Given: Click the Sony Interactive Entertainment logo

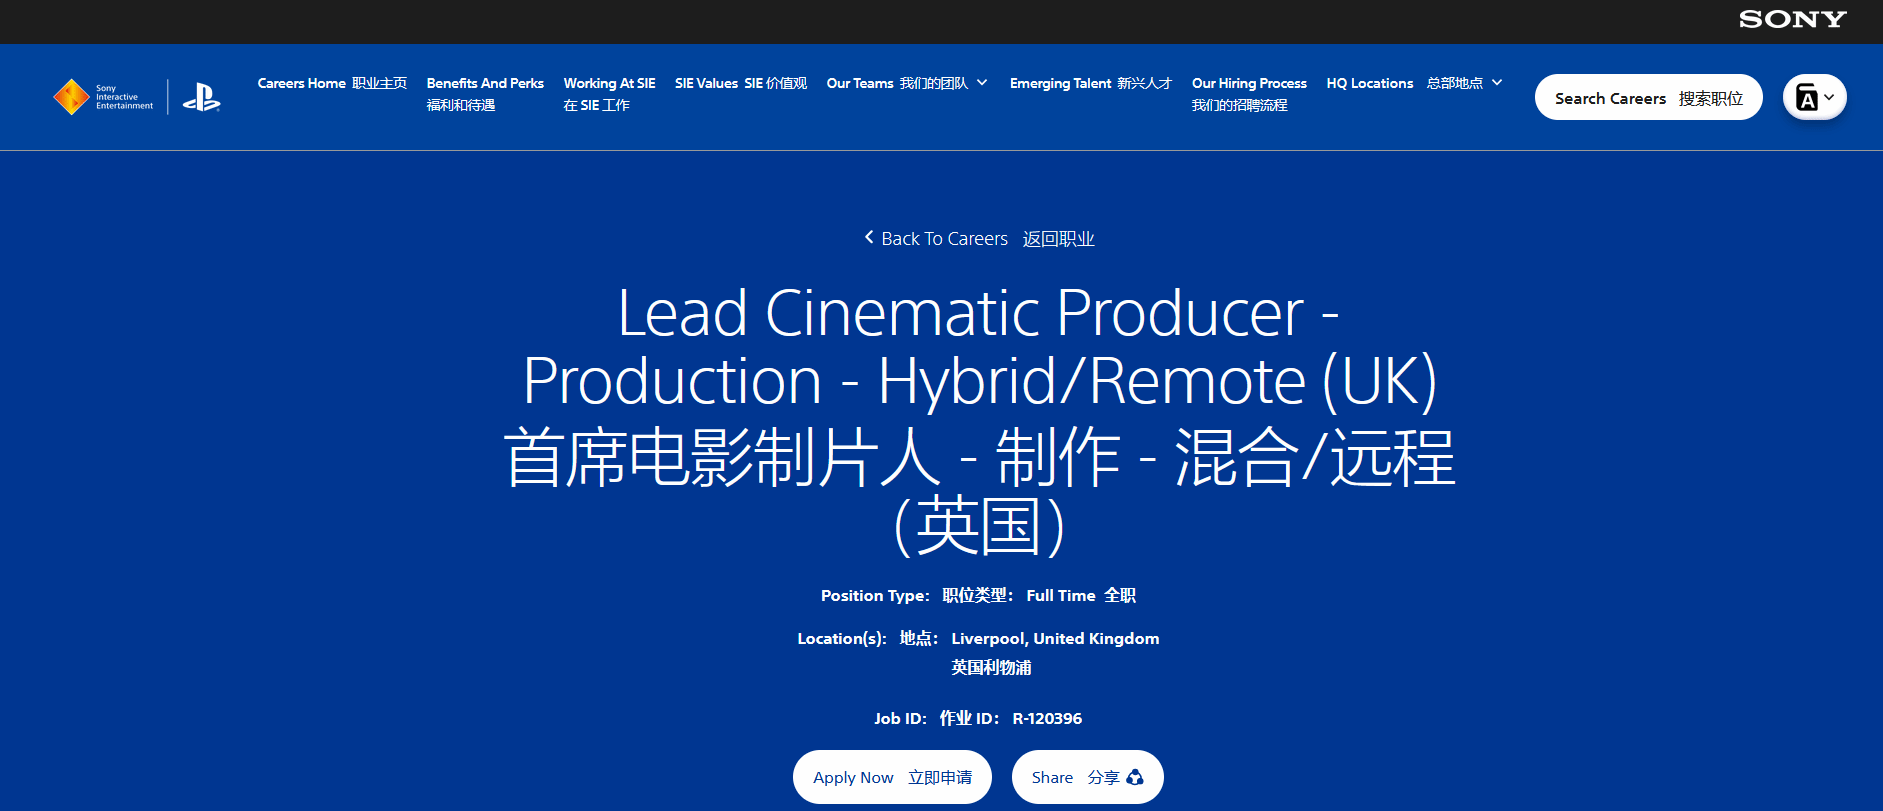Looking at the screenshot, I should point(104,97).
